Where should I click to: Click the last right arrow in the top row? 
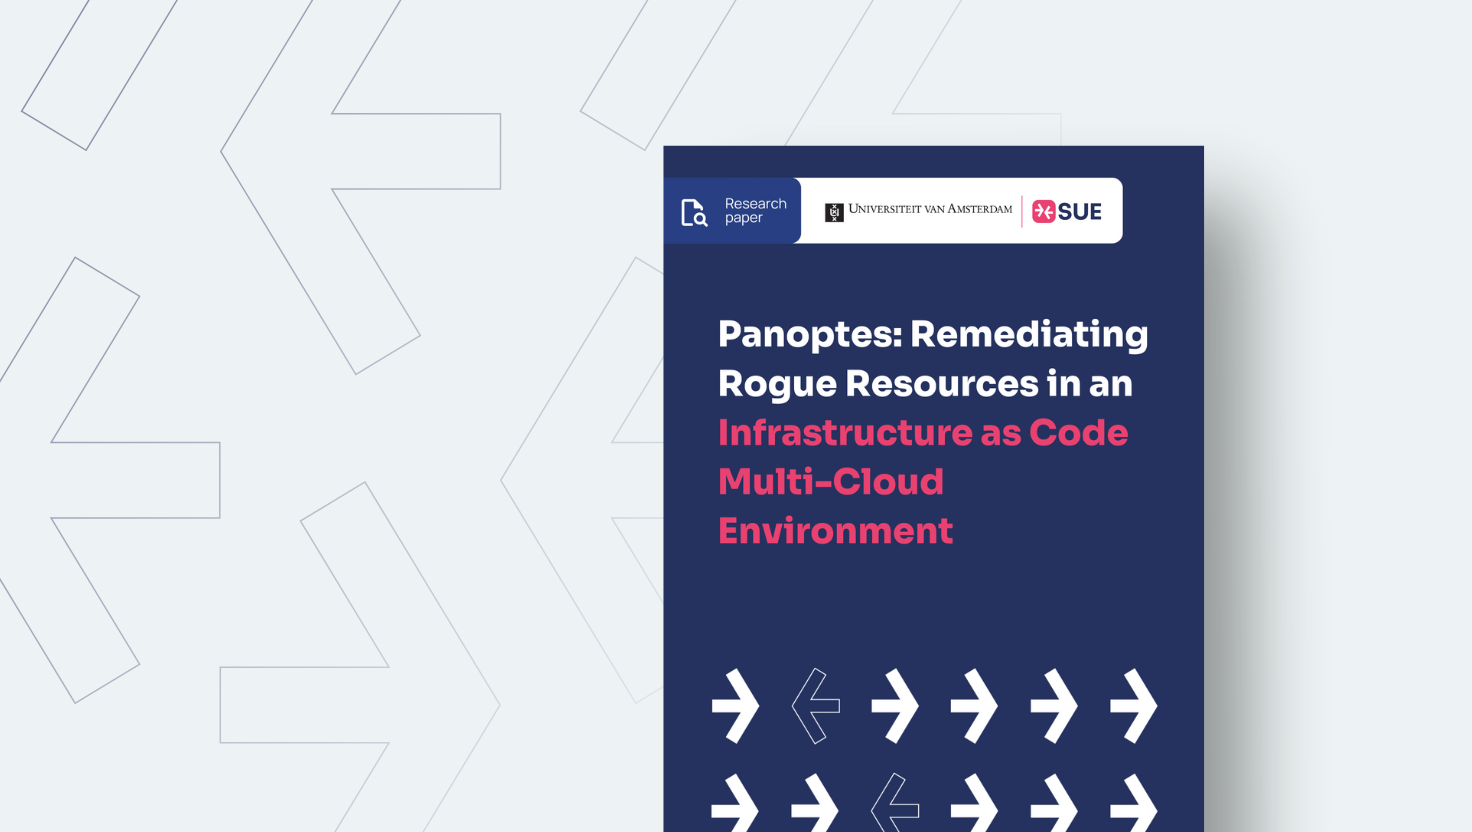point(1134,707)
